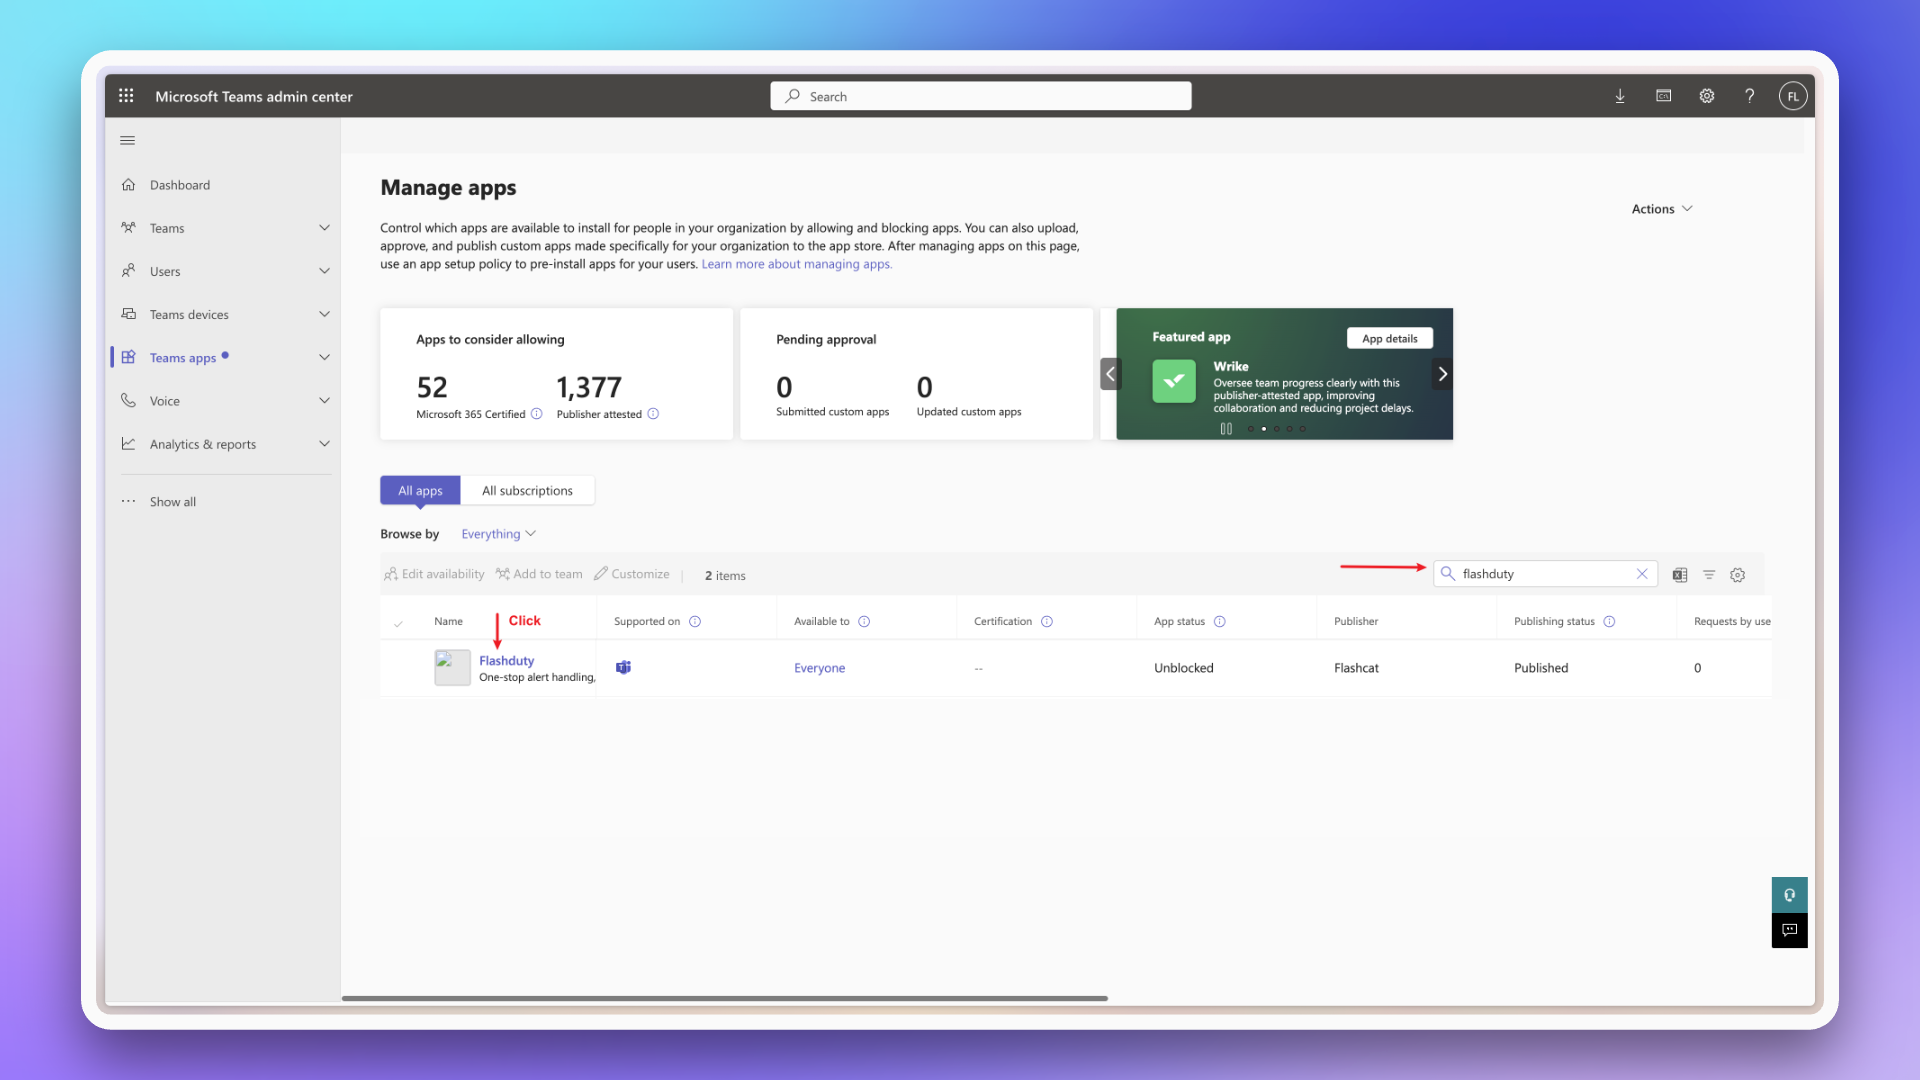Open the Flashduty app link
This screenshot has width=1920, height=1080.
506,661
